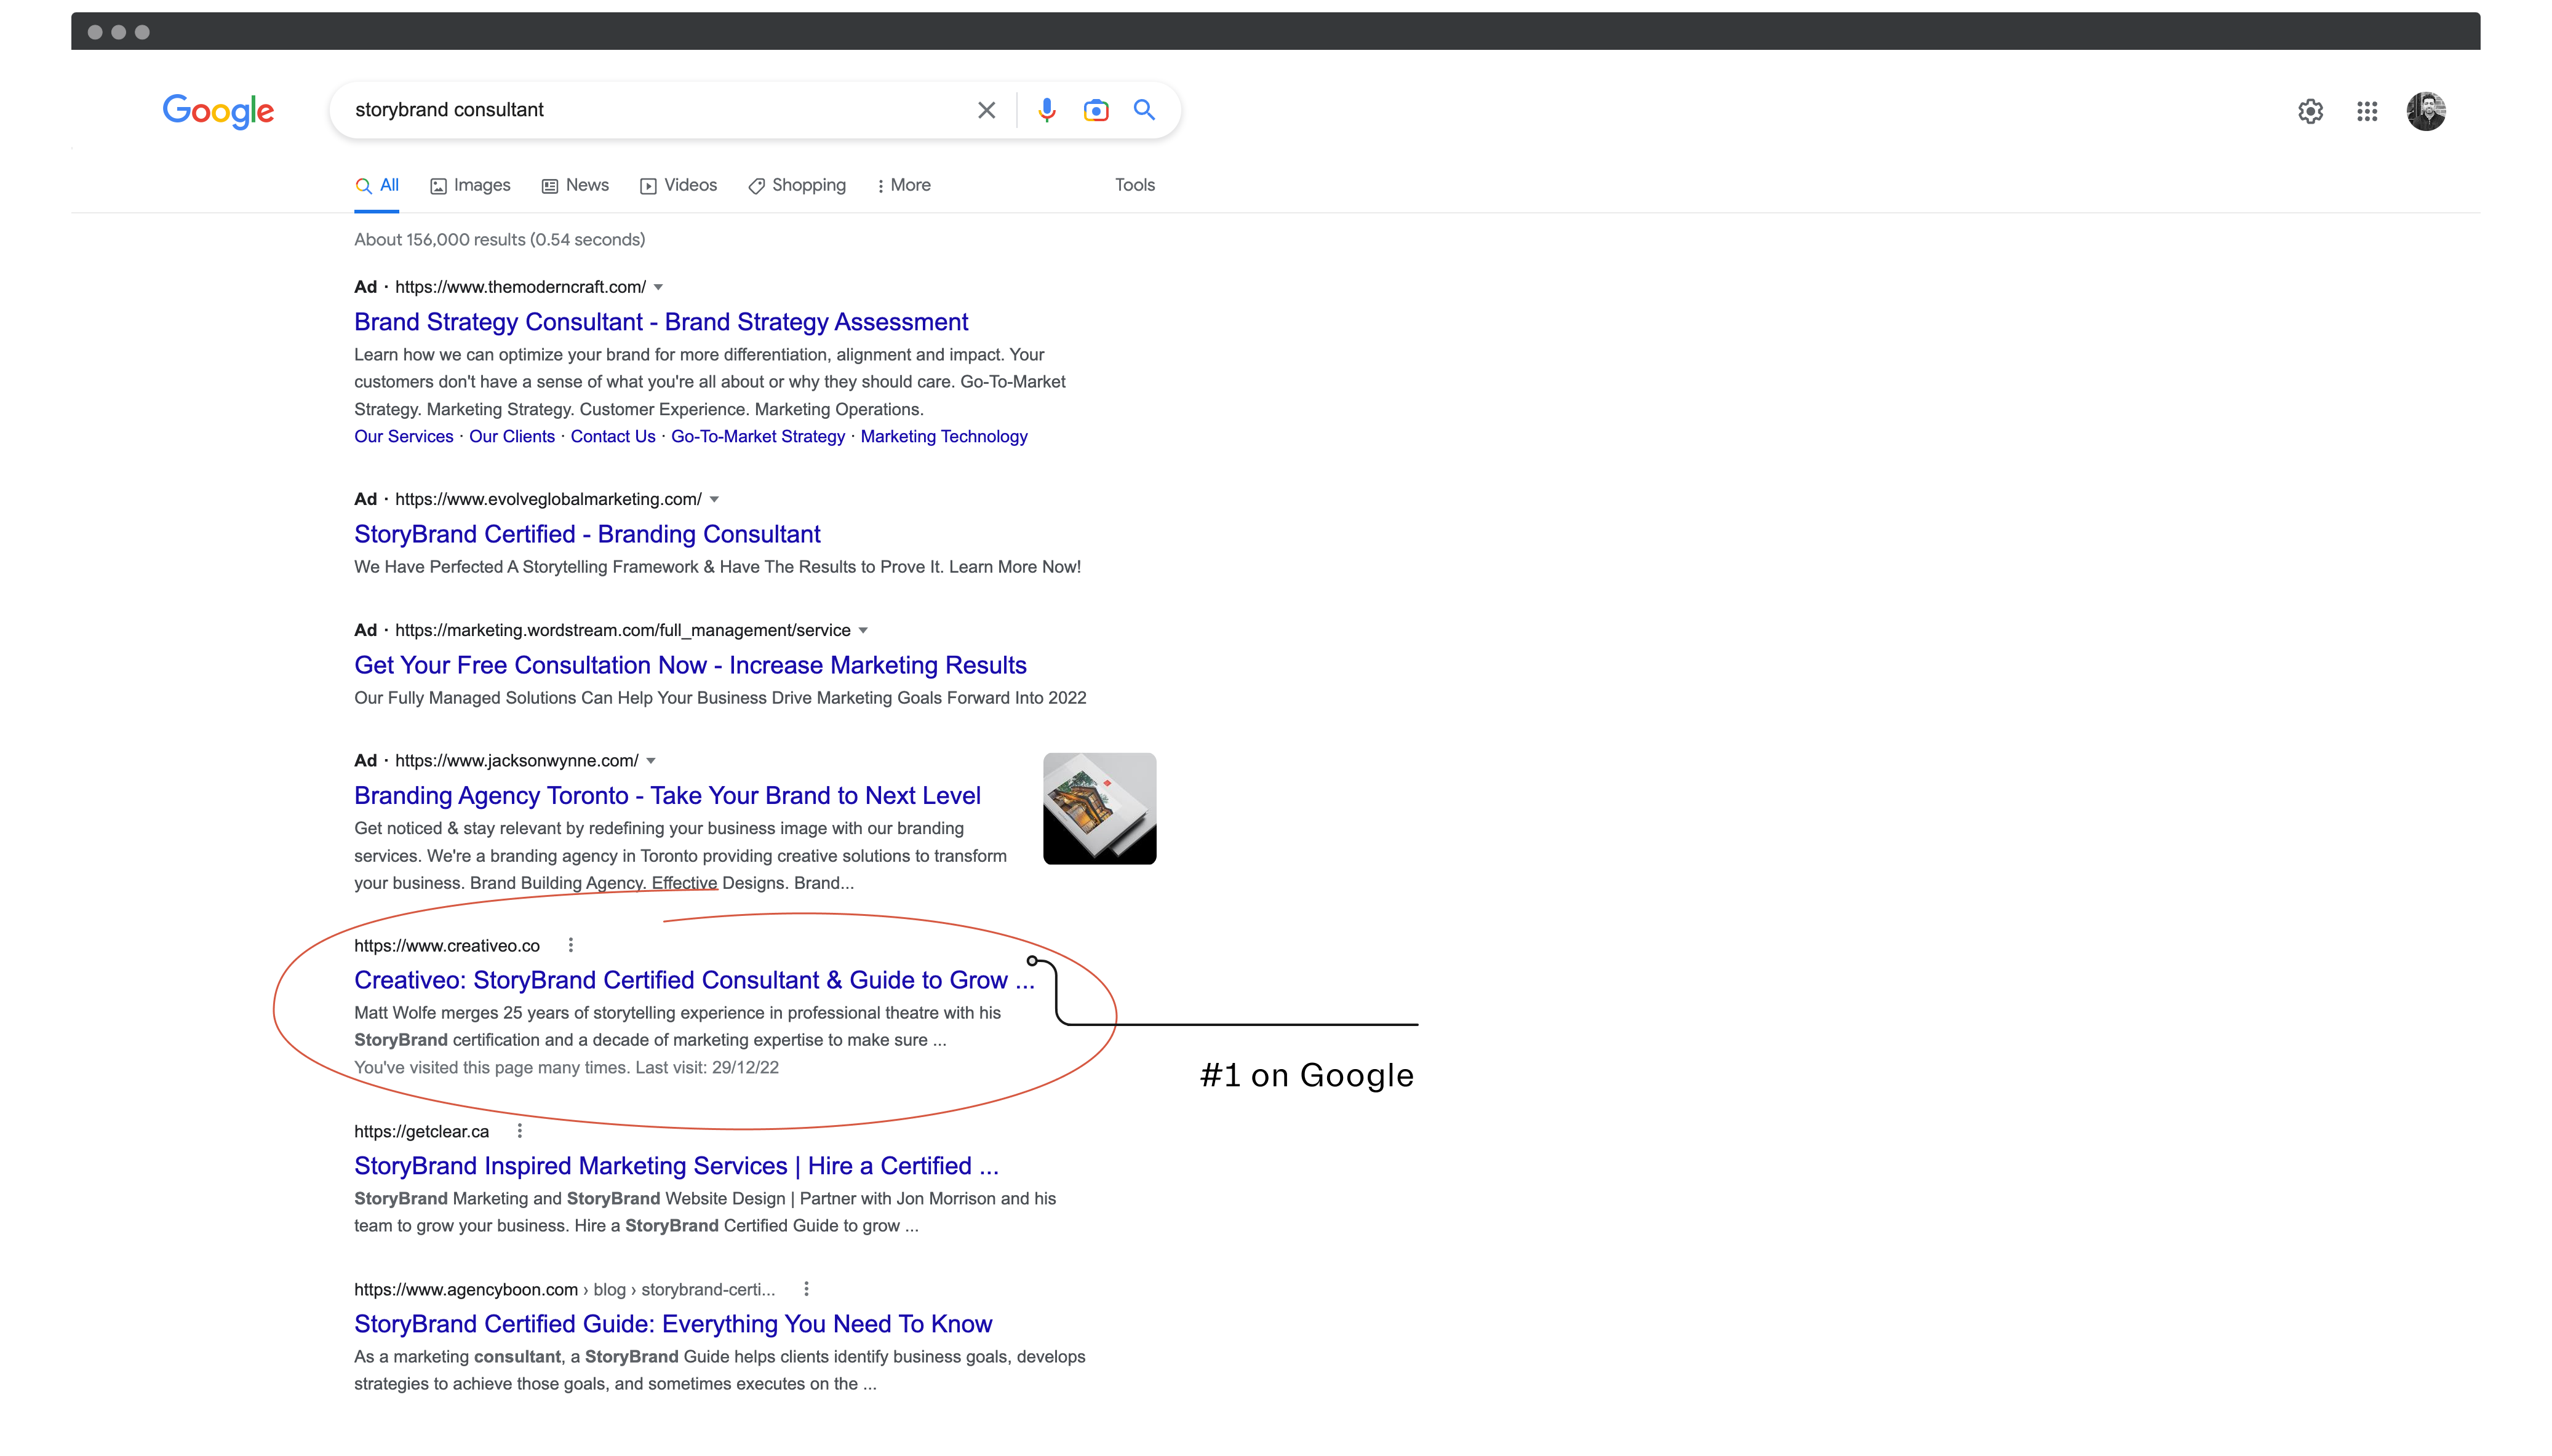Submit the search via the magnifier icon
Image resolution: width=2552 pixels, height=1456 pixels.
pos(1143,110)
